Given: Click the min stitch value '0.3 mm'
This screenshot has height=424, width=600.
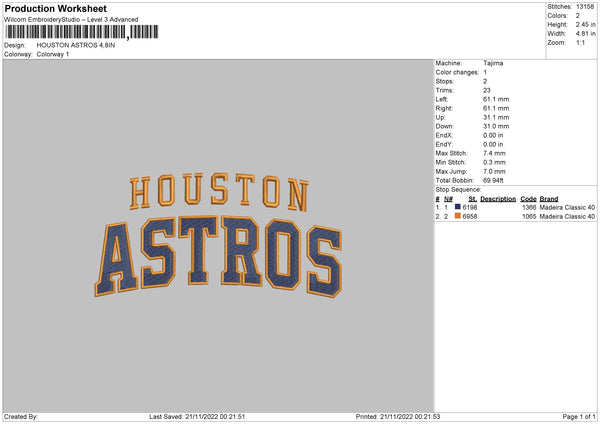Looking at the screenshot, I should click(494, 163).
